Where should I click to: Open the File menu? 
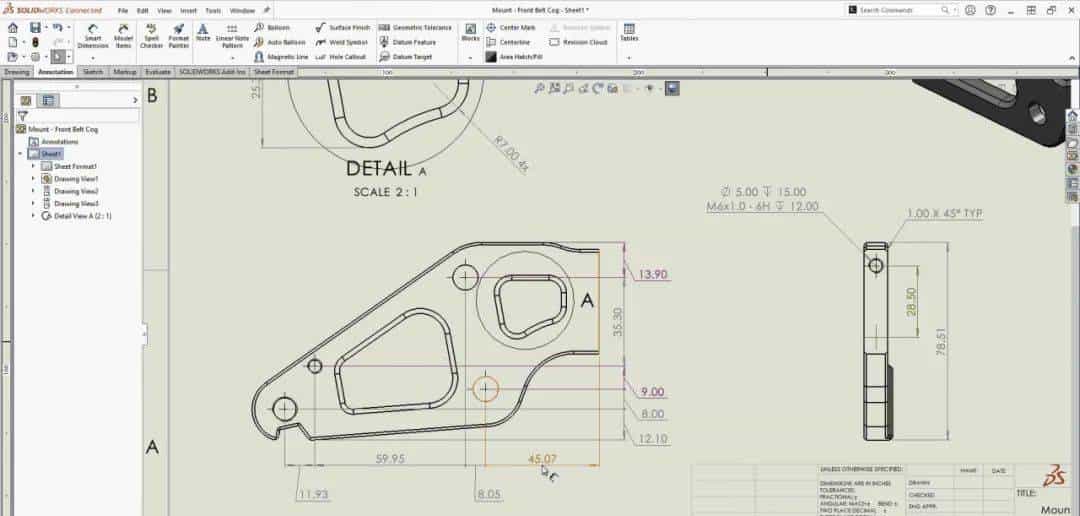point(123,10)
